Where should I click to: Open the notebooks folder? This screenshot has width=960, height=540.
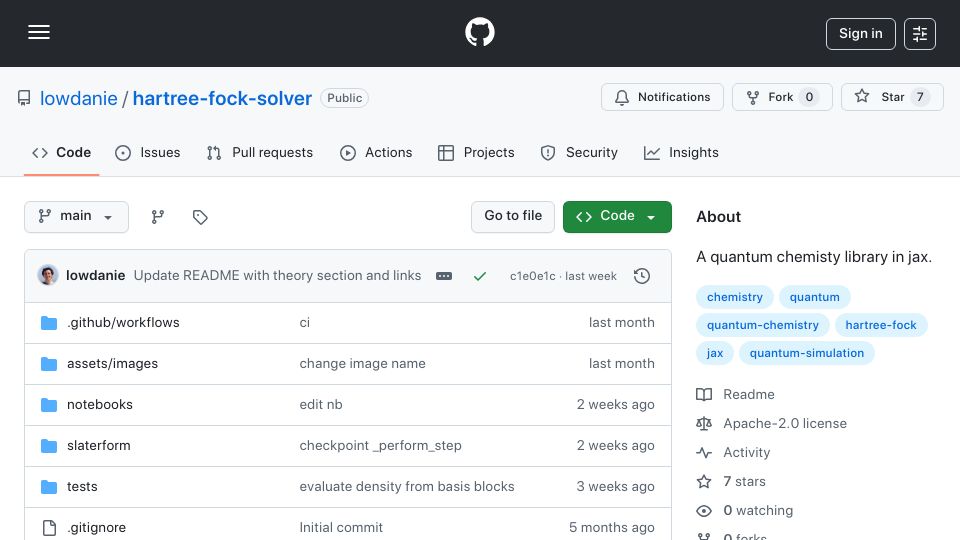(x=100, y=405)
